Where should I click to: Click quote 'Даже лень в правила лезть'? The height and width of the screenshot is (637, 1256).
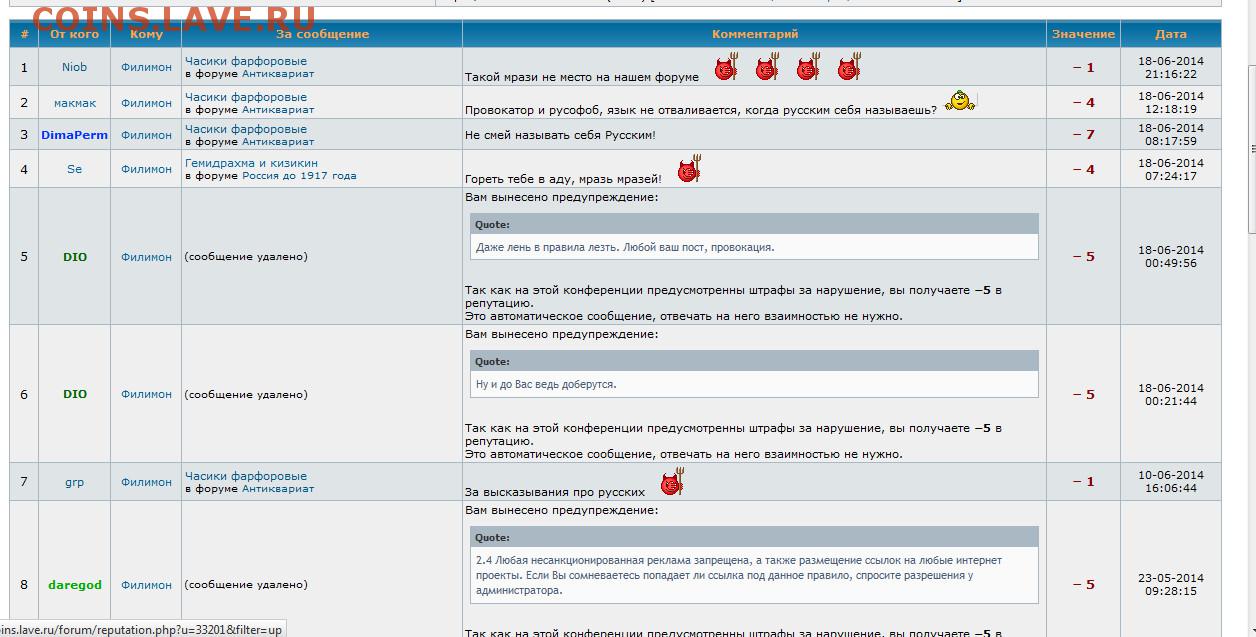[x=625, y=247]
